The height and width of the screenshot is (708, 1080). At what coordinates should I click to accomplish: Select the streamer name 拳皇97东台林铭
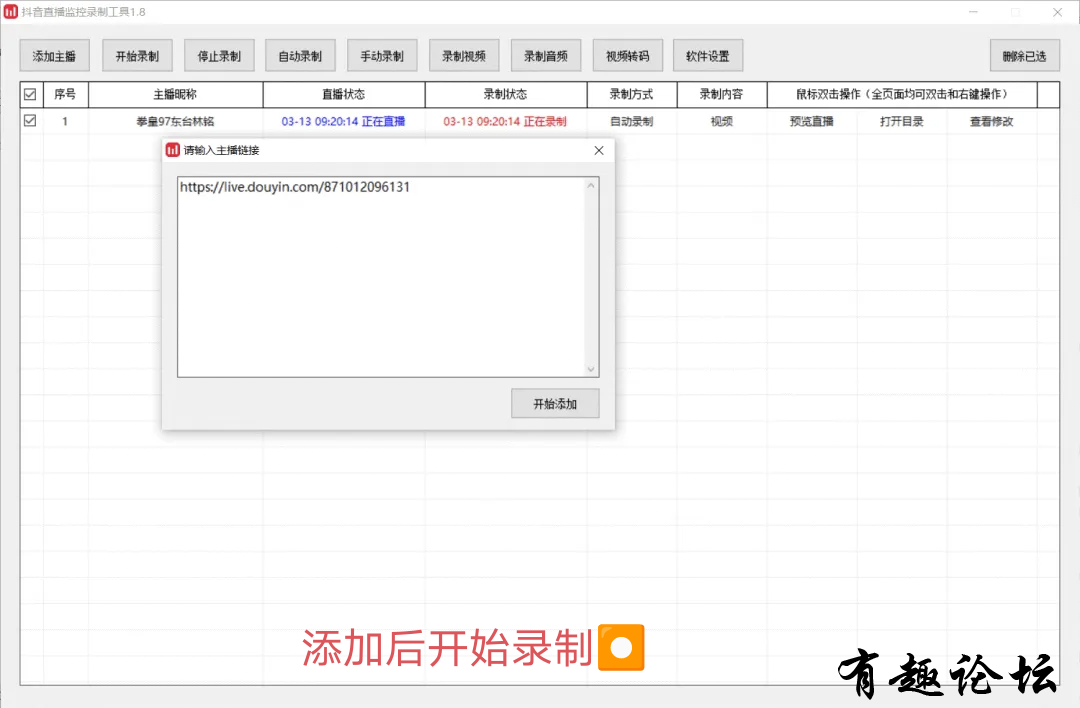click(x=176, y=121)
